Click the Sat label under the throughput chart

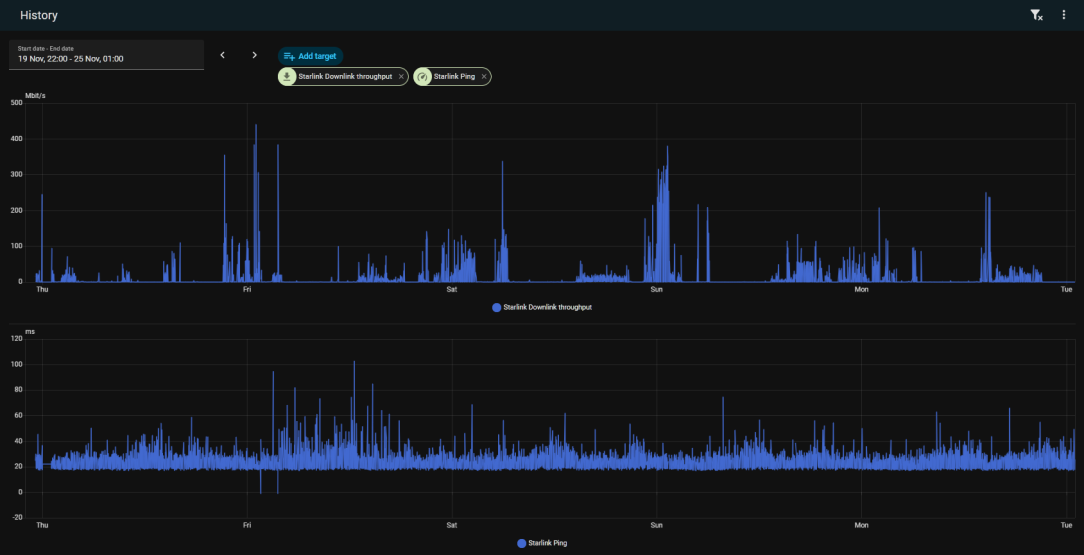[x=451, y=290]
